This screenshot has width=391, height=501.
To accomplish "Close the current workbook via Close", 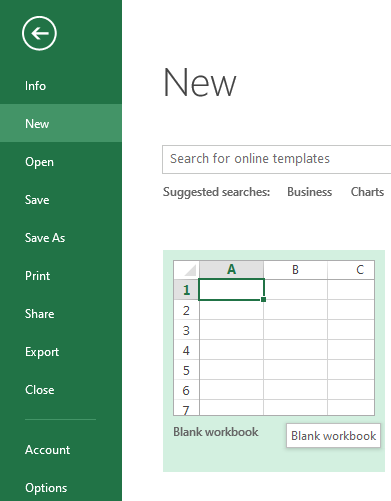I will 61,390.
